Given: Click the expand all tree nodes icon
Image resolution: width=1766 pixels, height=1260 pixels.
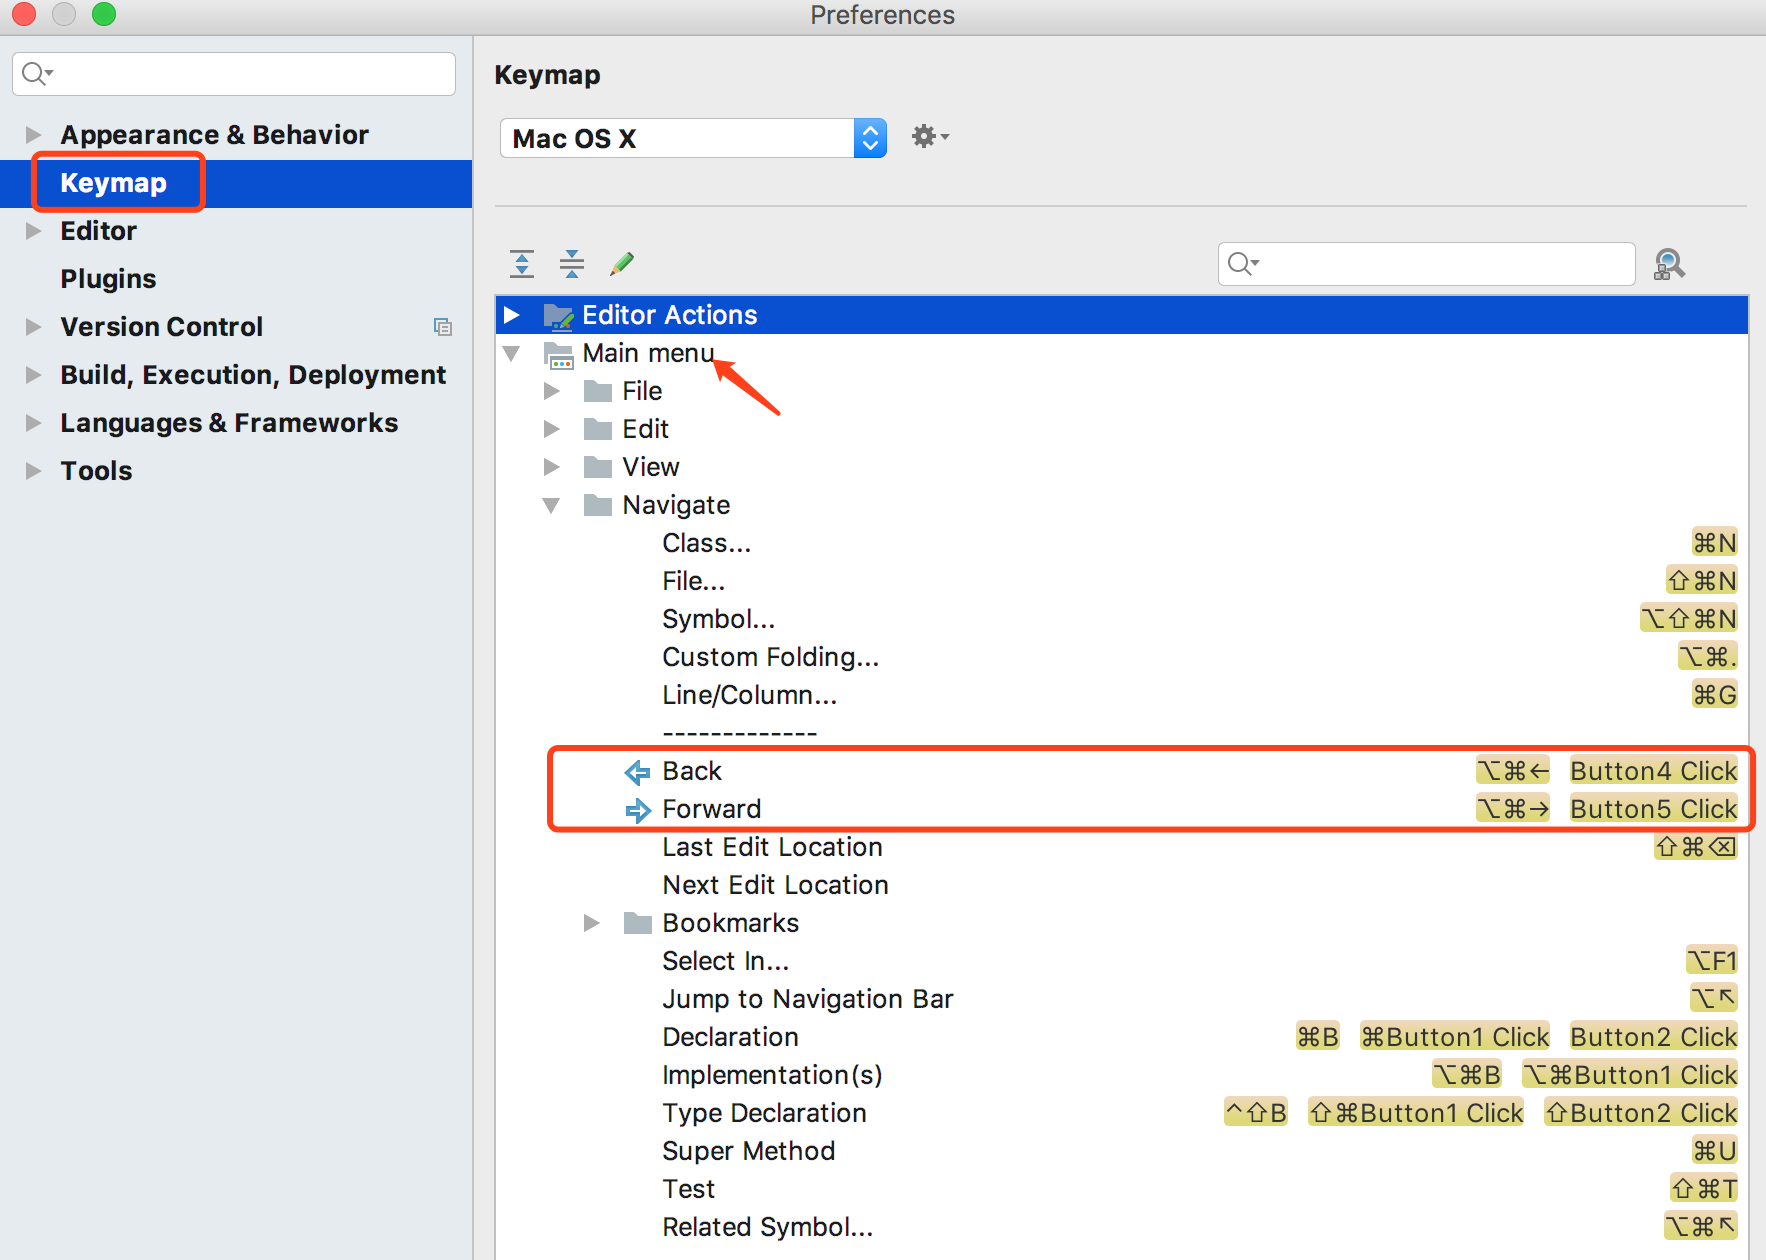Looking at the screenshot, I should [x=521, y=263].
